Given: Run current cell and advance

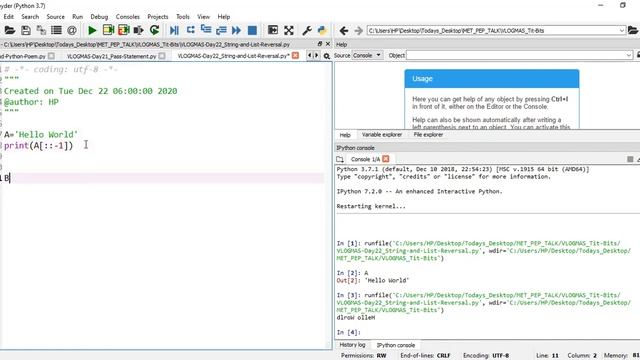Looking at the screenshot, I should tap(124, 30).
